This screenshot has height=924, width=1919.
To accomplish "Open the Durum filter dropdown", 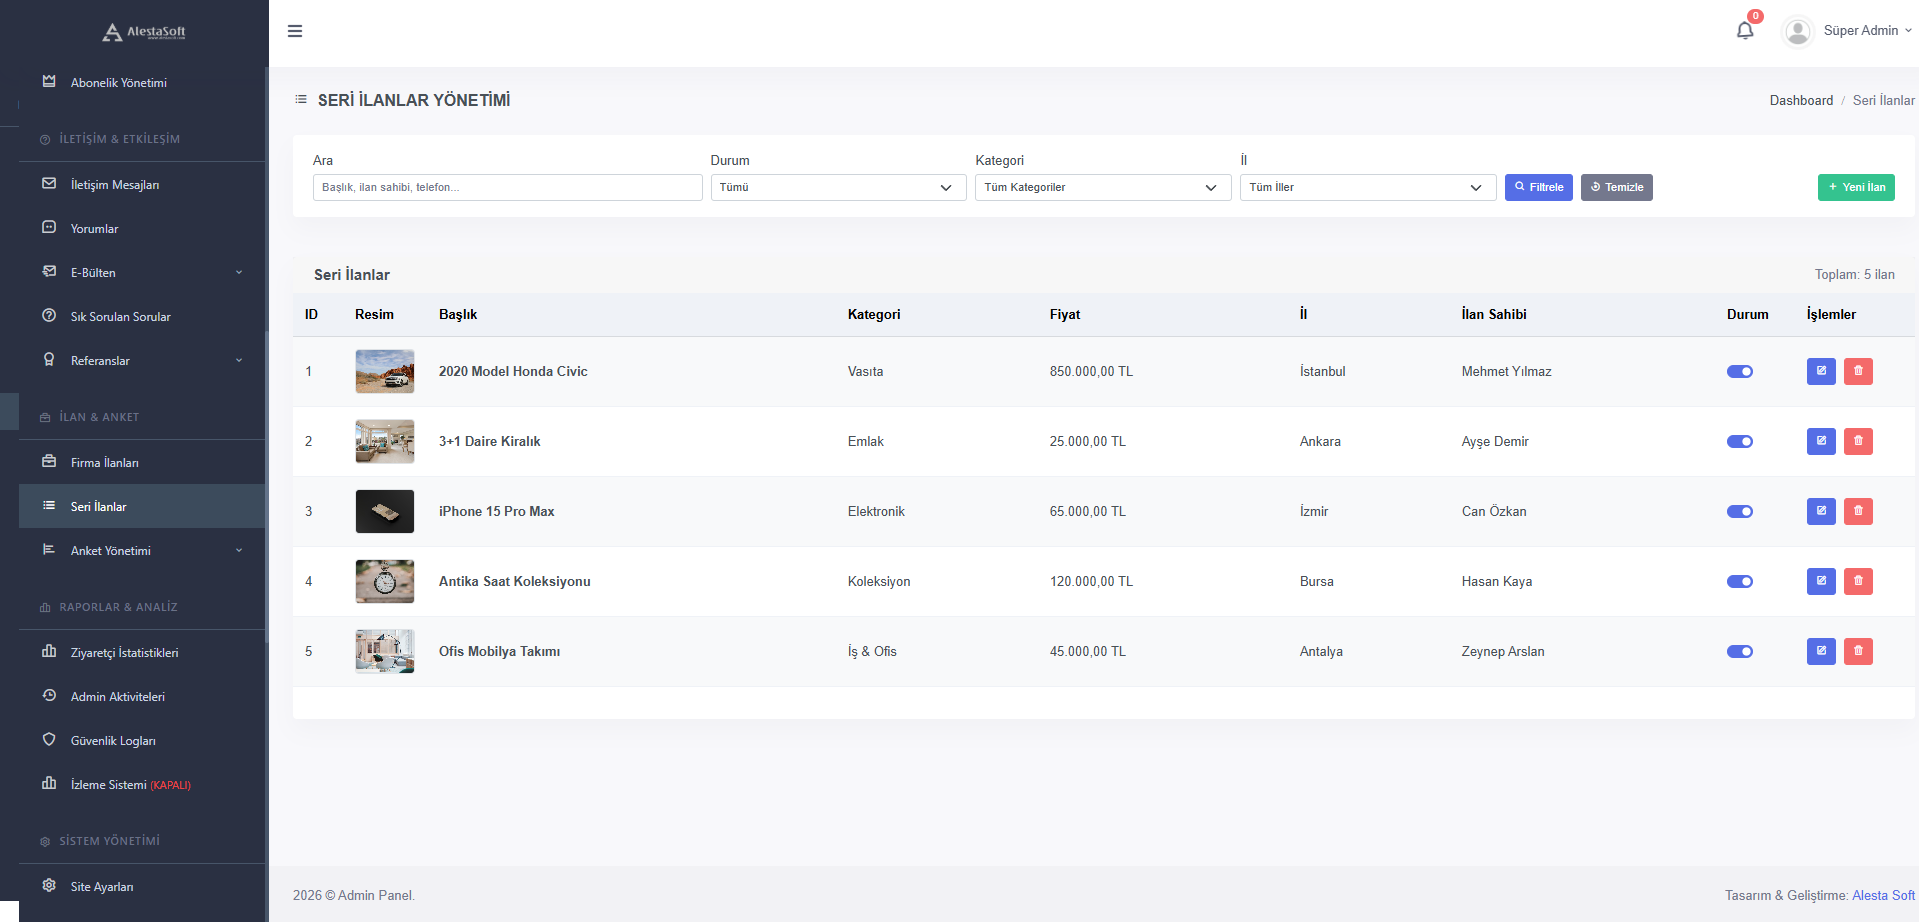I will pos(838,187).
